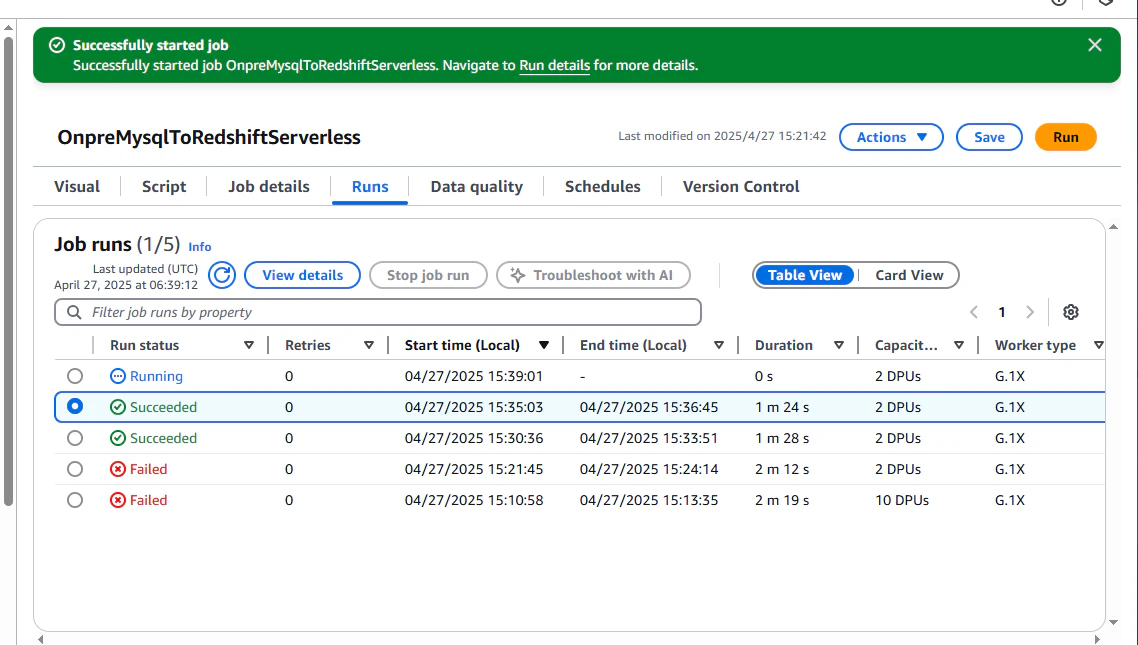The image size is (1138, 645).
Task: Open End time (Local) column sort arrow
Action: pyautogui.click(x=719, y=345)
